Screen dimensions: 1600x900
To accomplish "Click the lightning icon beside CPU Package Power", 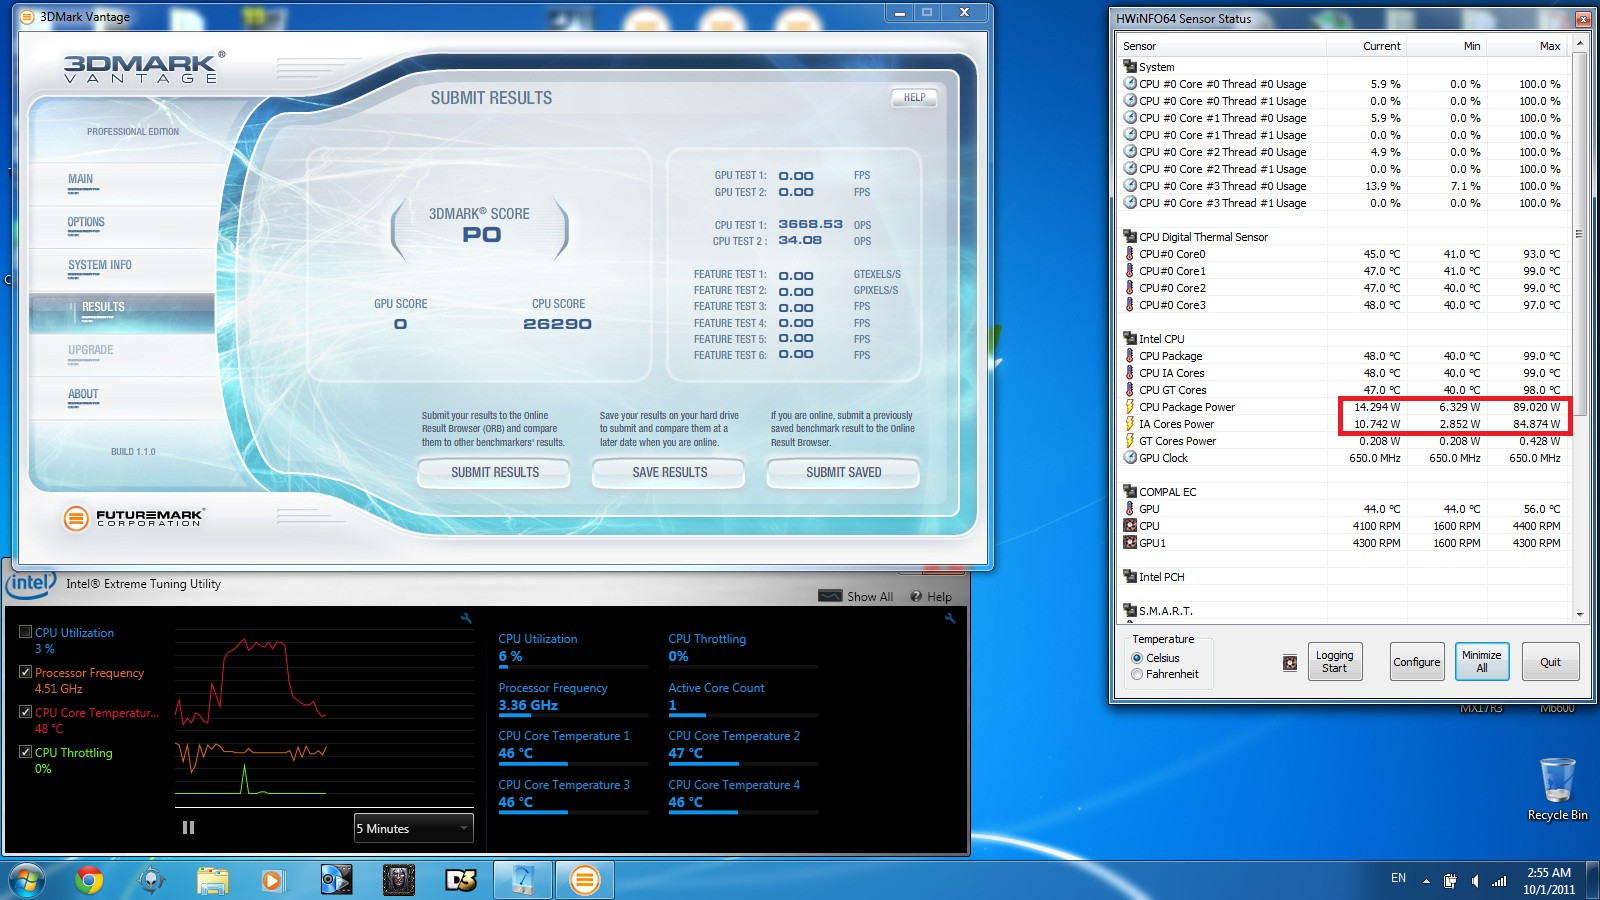I will [1130, 407].
